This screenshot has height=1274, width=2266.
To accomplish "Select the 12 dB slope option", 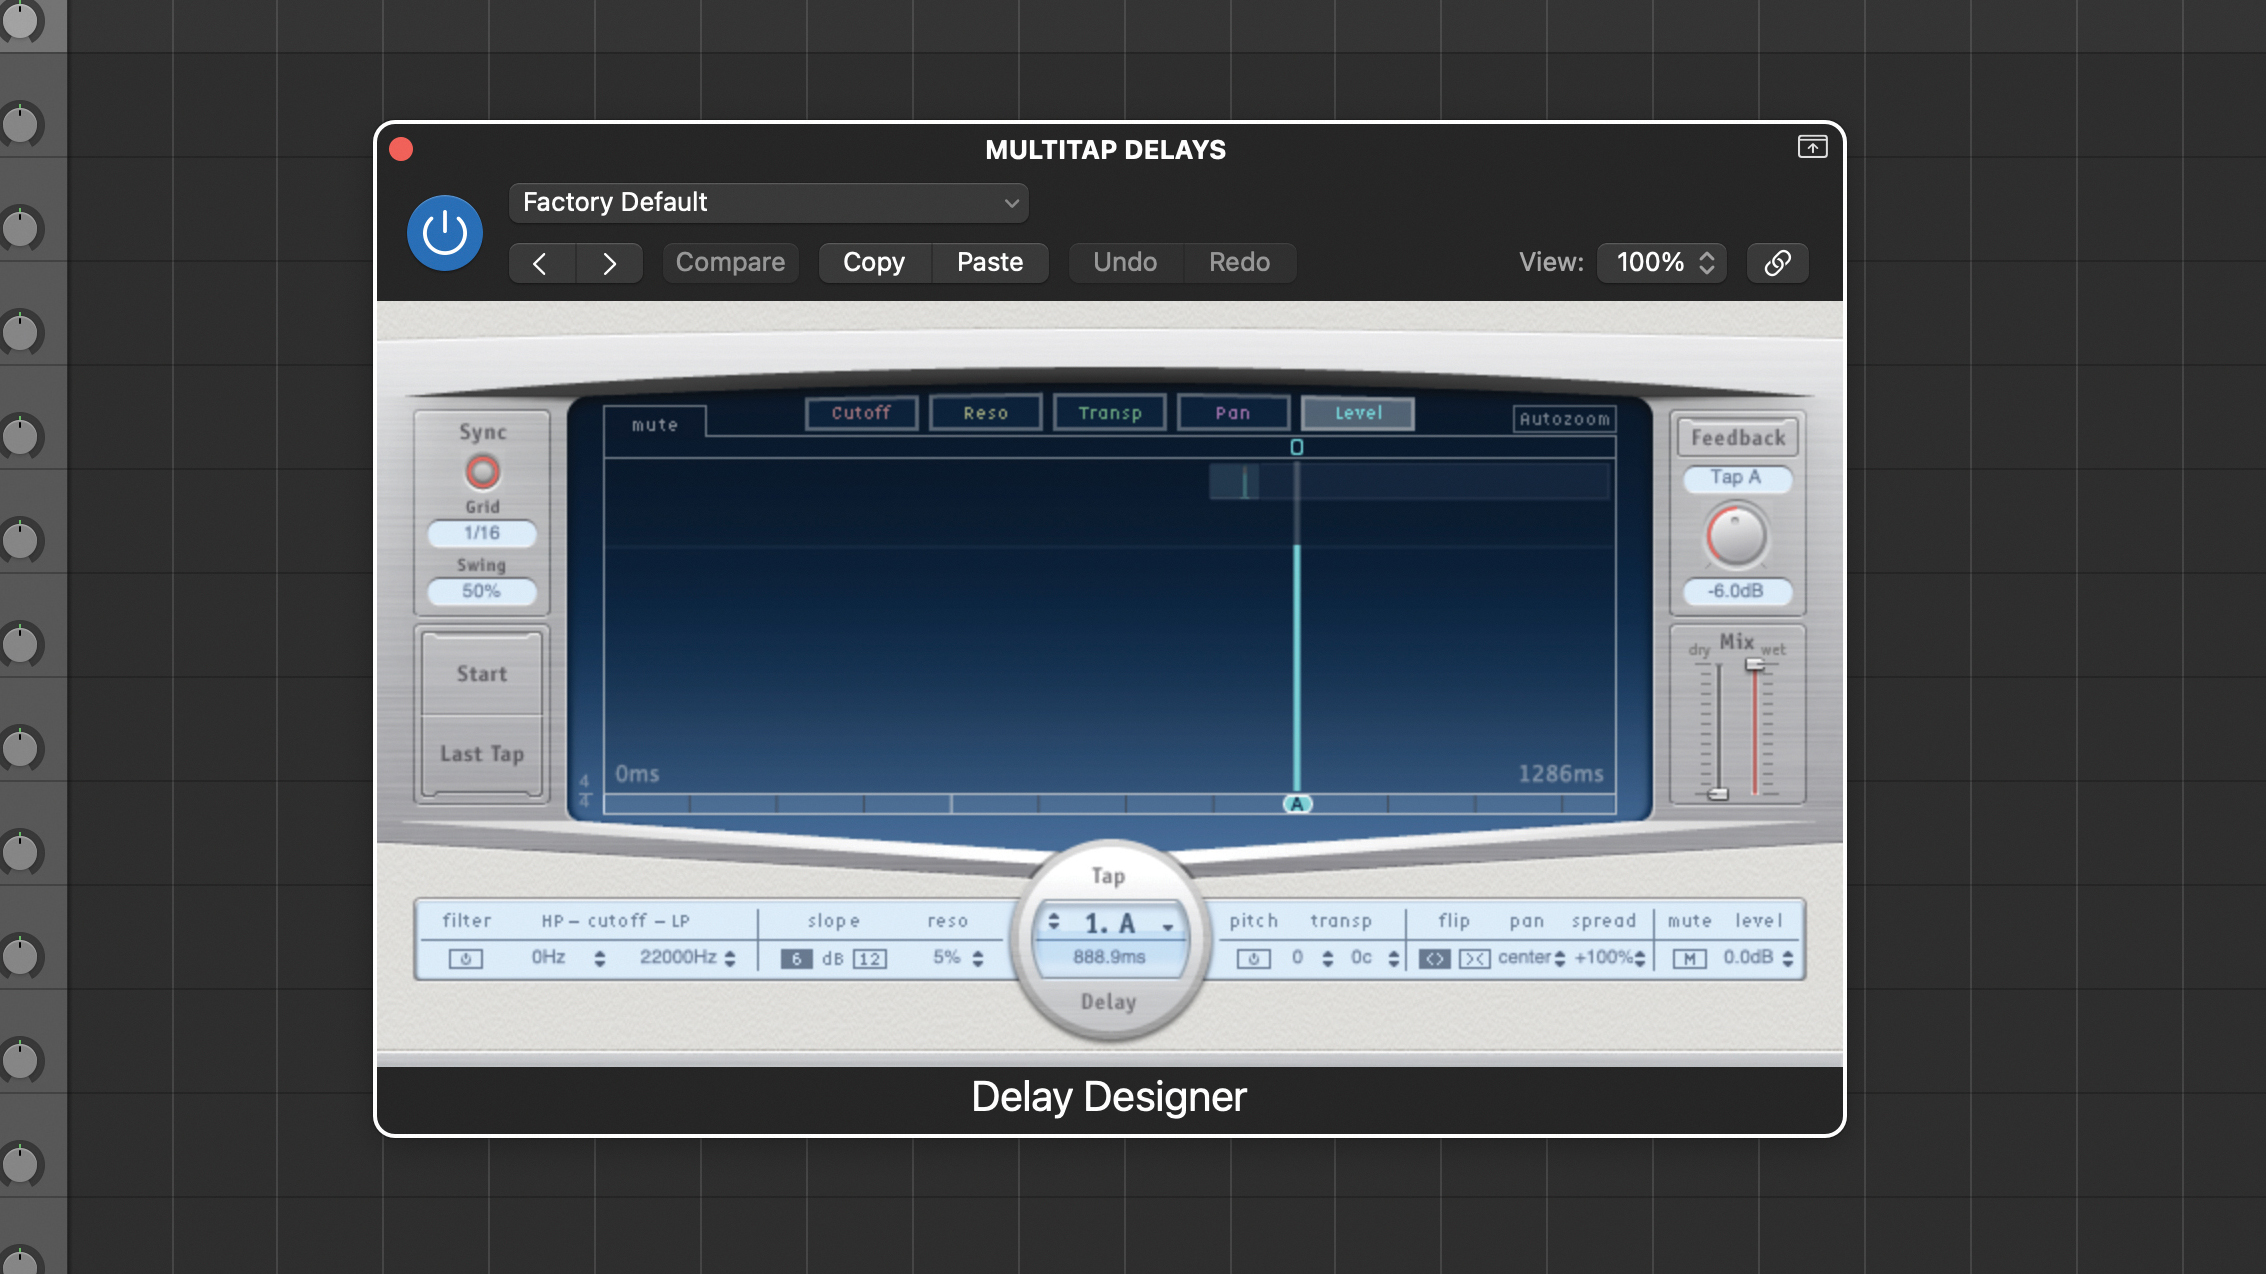I will (x=869, y=959).
